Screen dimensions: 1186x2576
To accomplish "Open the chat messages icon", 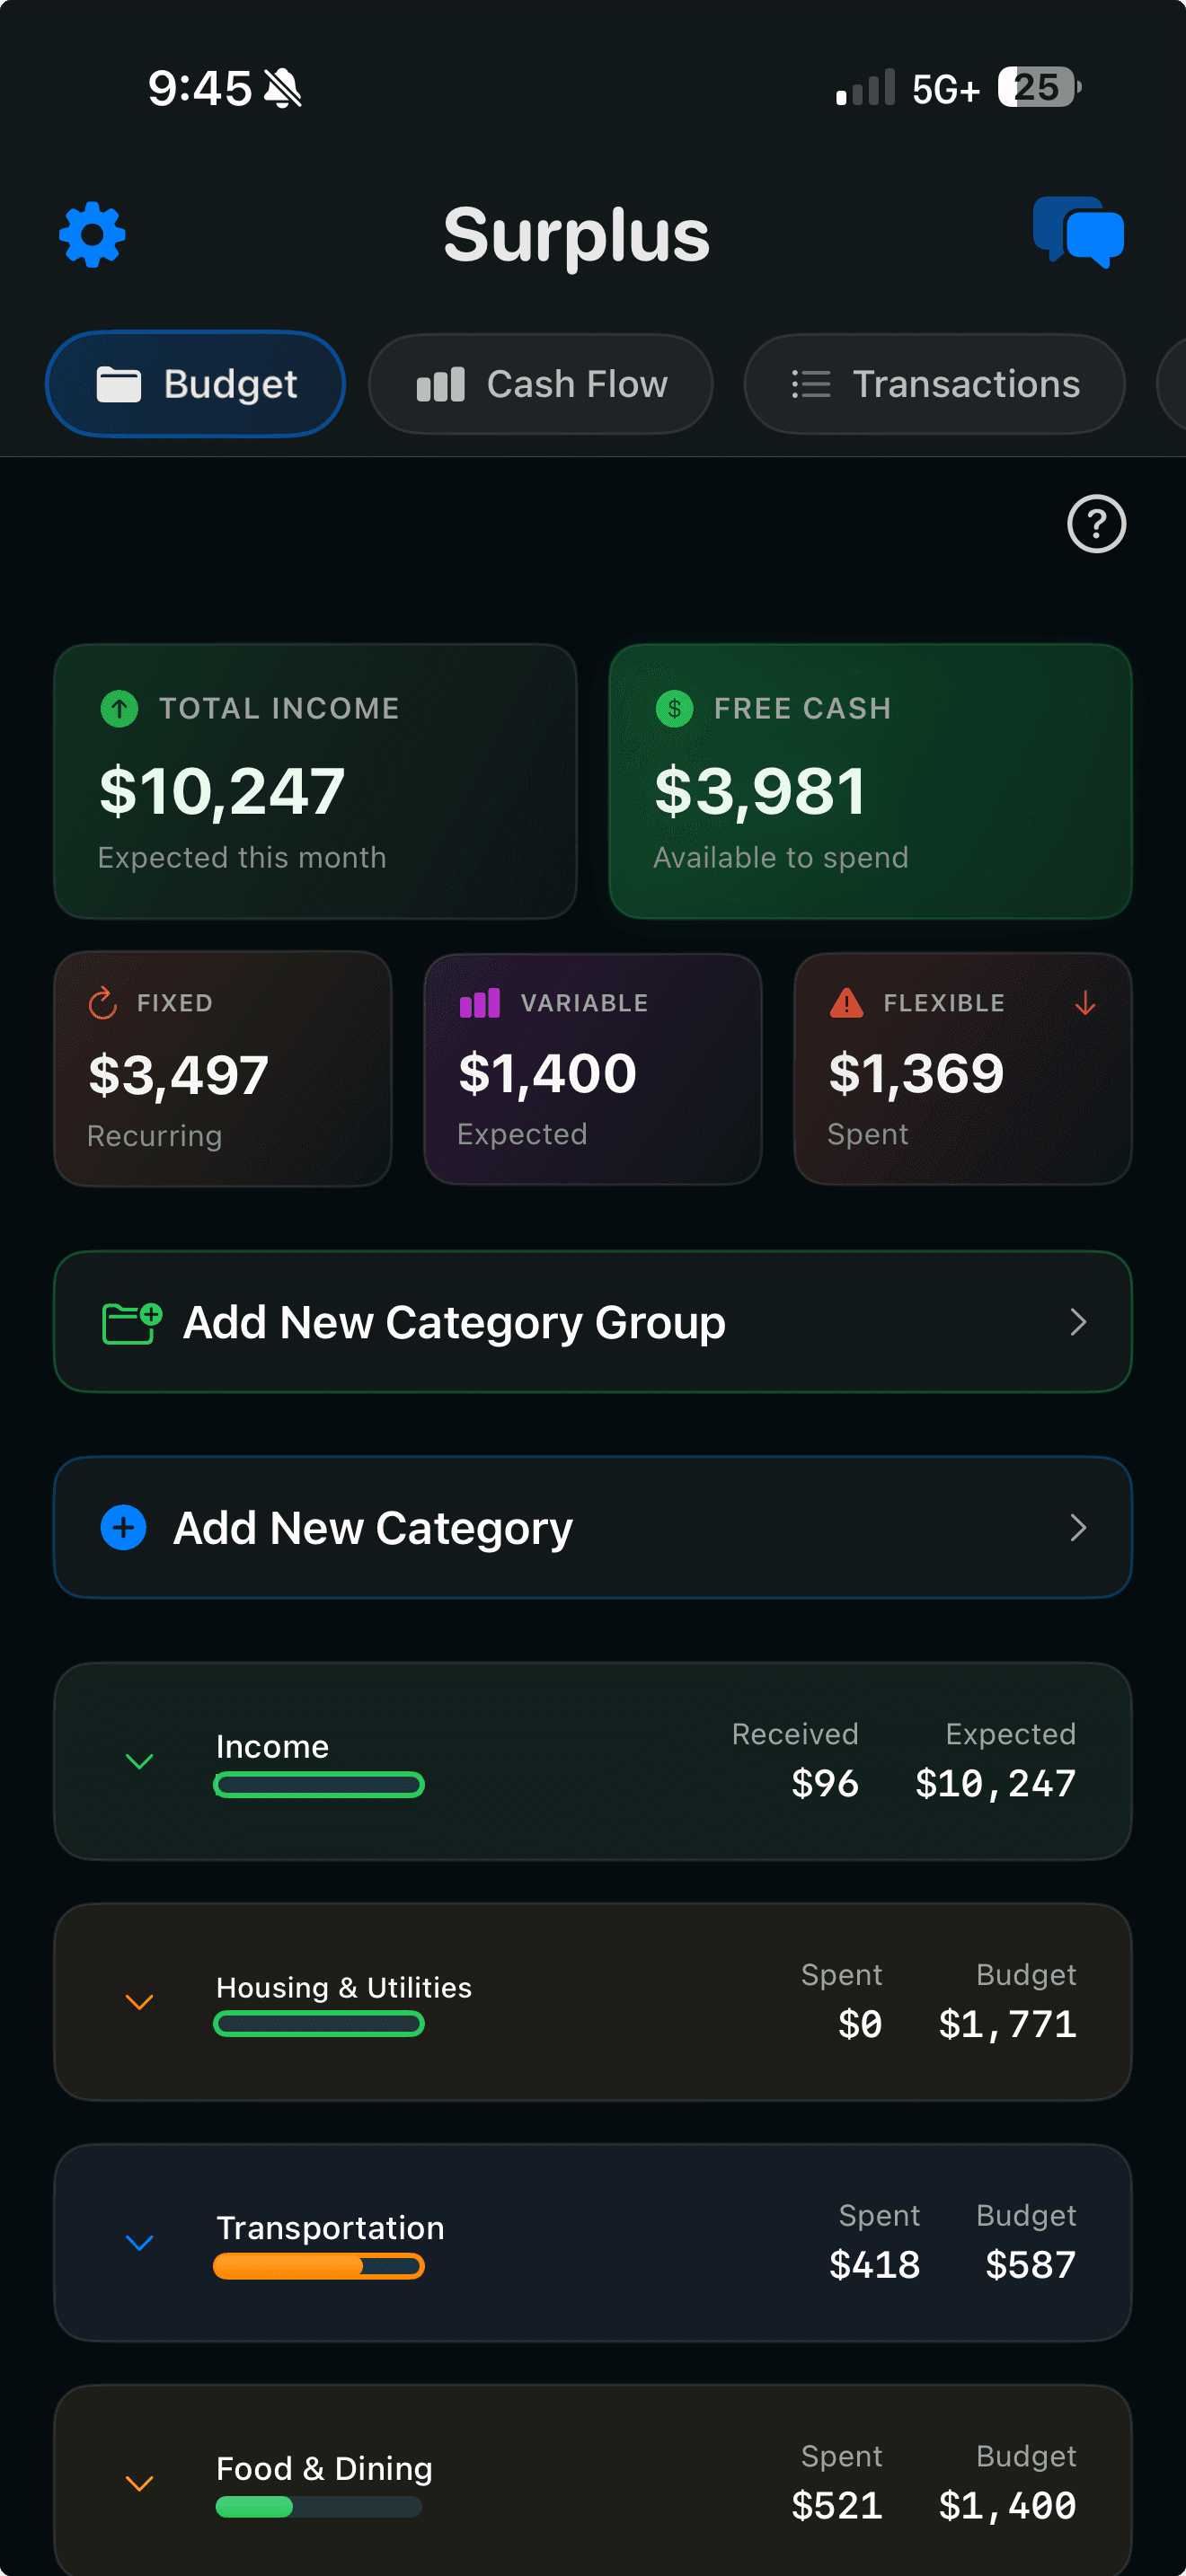I will [1080, 233].
